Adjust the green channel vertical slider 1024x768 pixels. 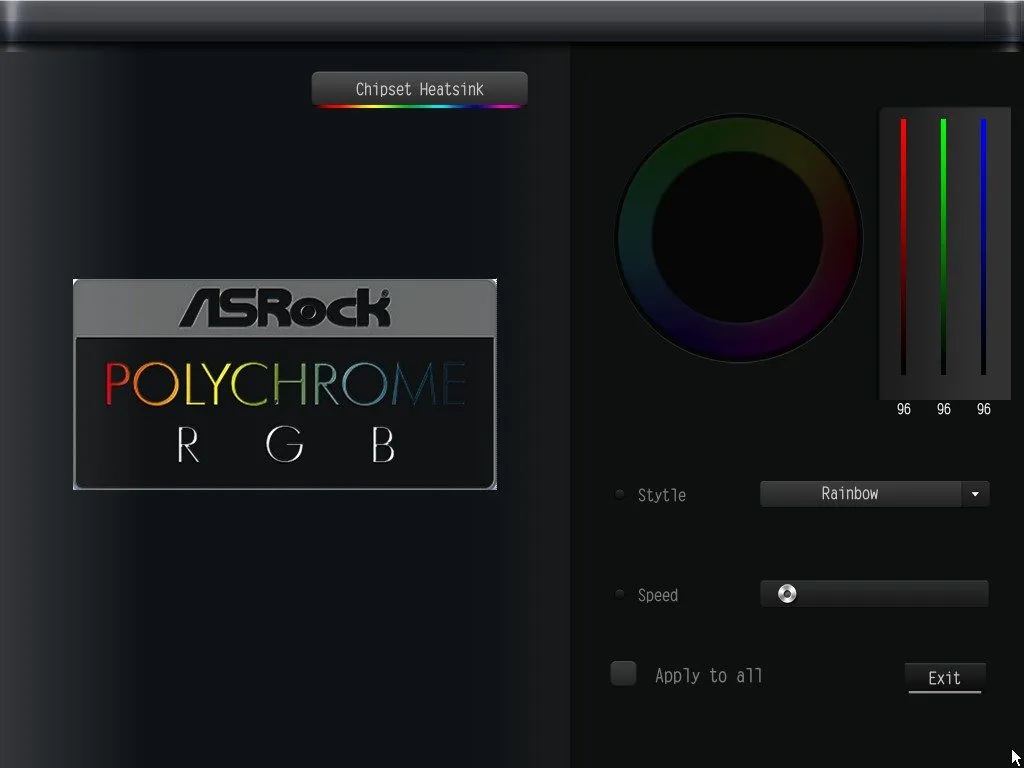coord(943,246)
